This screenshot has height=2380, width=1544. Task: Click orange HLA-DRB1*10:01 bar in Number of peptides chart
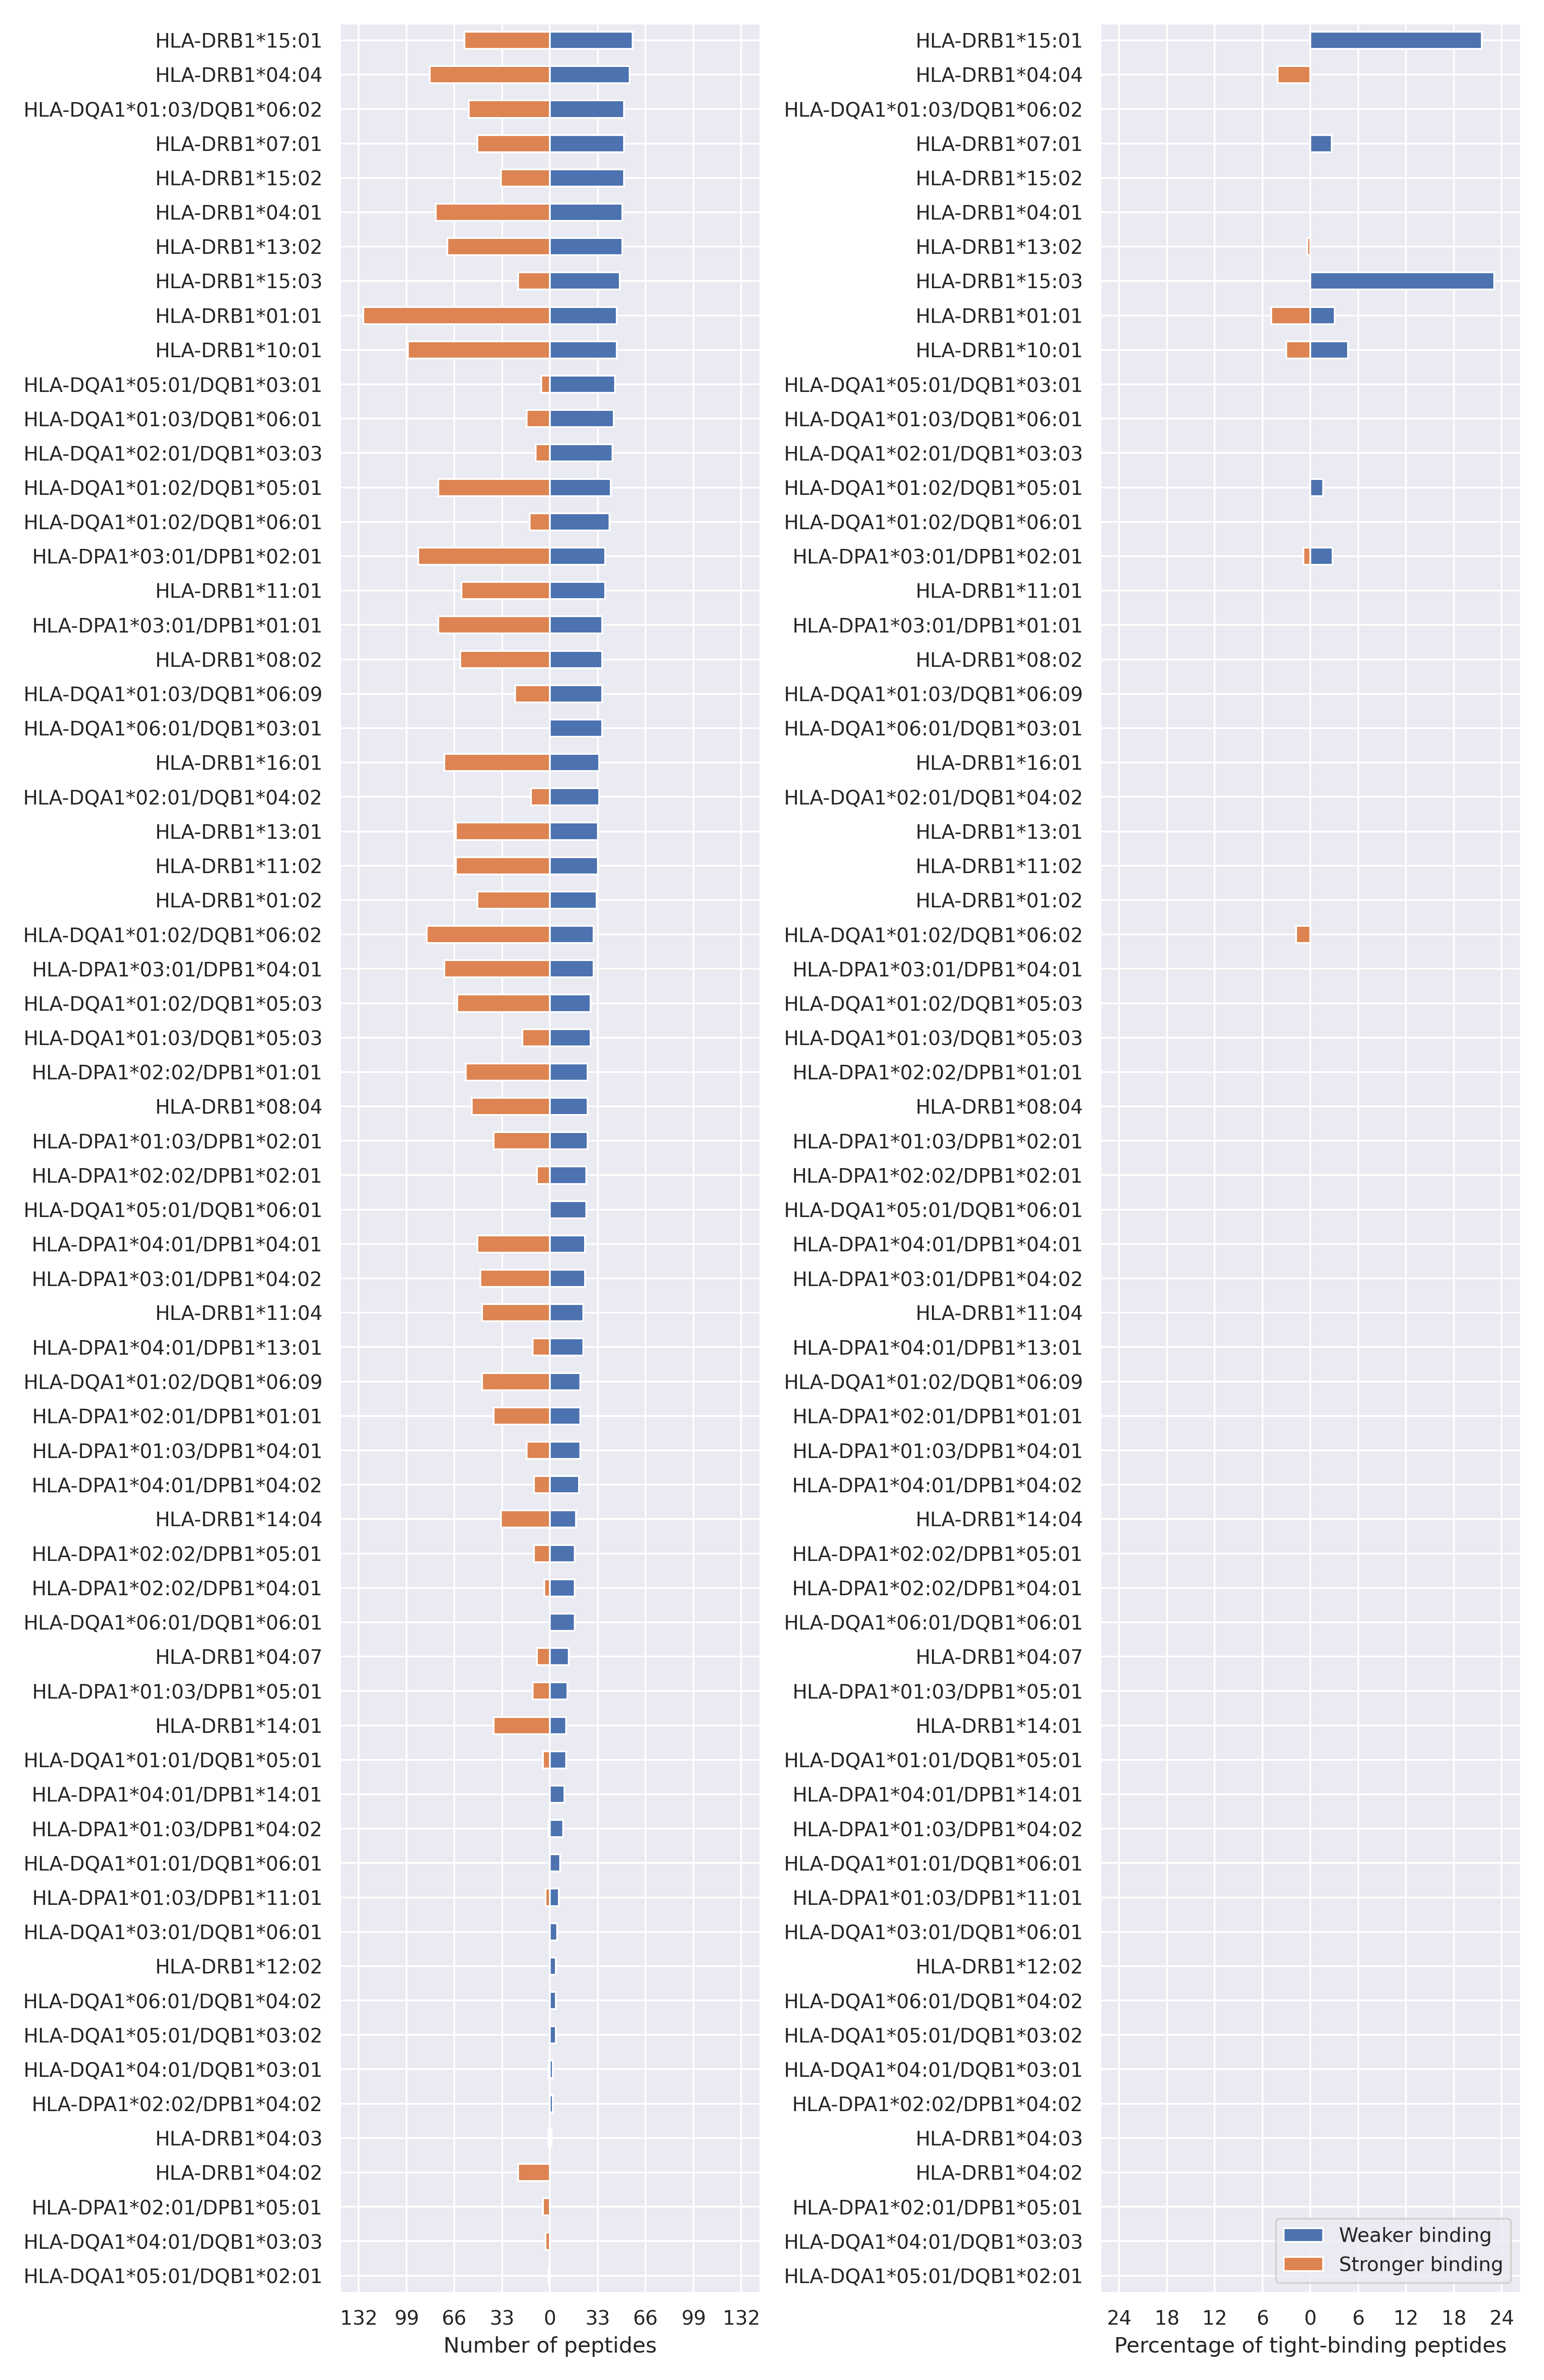click(479, 350)
